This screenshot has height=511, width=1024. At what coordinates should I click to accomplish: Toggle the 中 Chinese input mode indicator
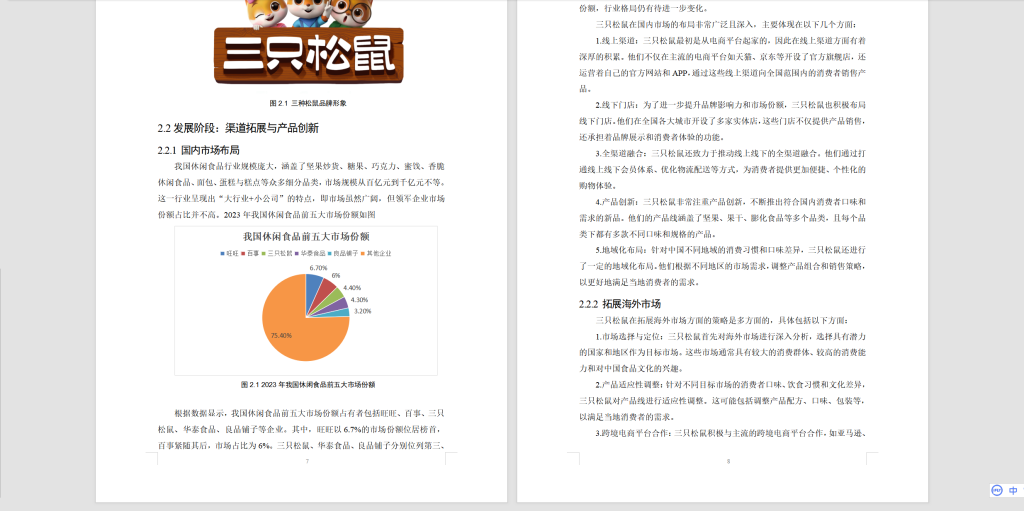(x=1013, y=490)
